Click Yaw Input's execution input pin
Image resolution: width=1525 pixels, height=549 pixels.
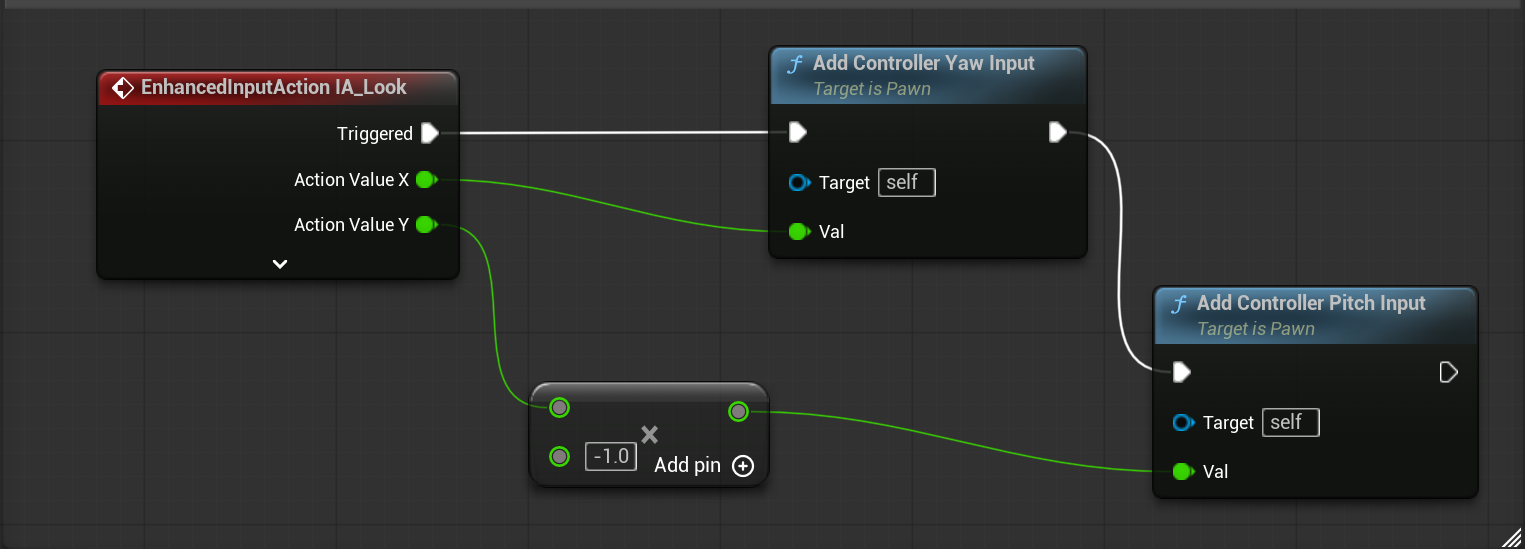pyautogui.click(x=797, y=132)
